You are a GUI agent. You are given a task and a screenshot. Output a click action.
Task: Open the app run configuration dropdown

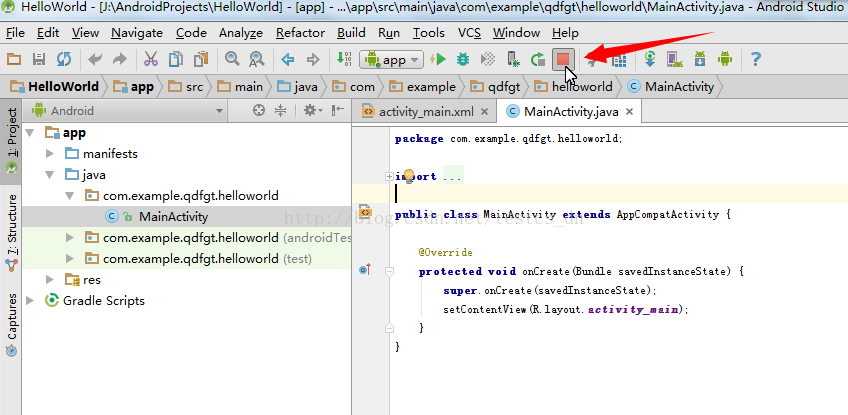[391, 60]
